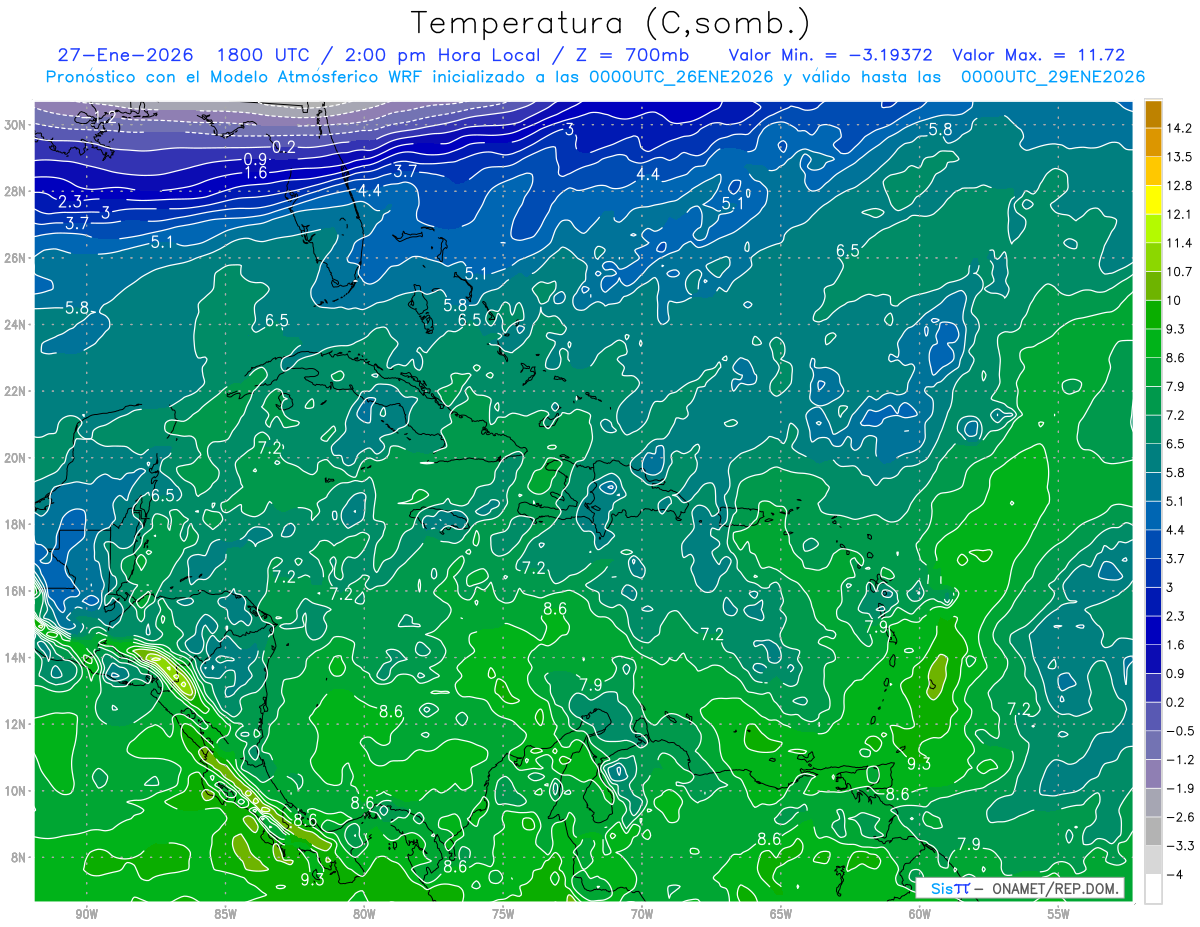Image resolution: width=1200 pixels, height=927 pixels.
Task: Click the color bar label '-4'
Action: [x=1176, y=874]
